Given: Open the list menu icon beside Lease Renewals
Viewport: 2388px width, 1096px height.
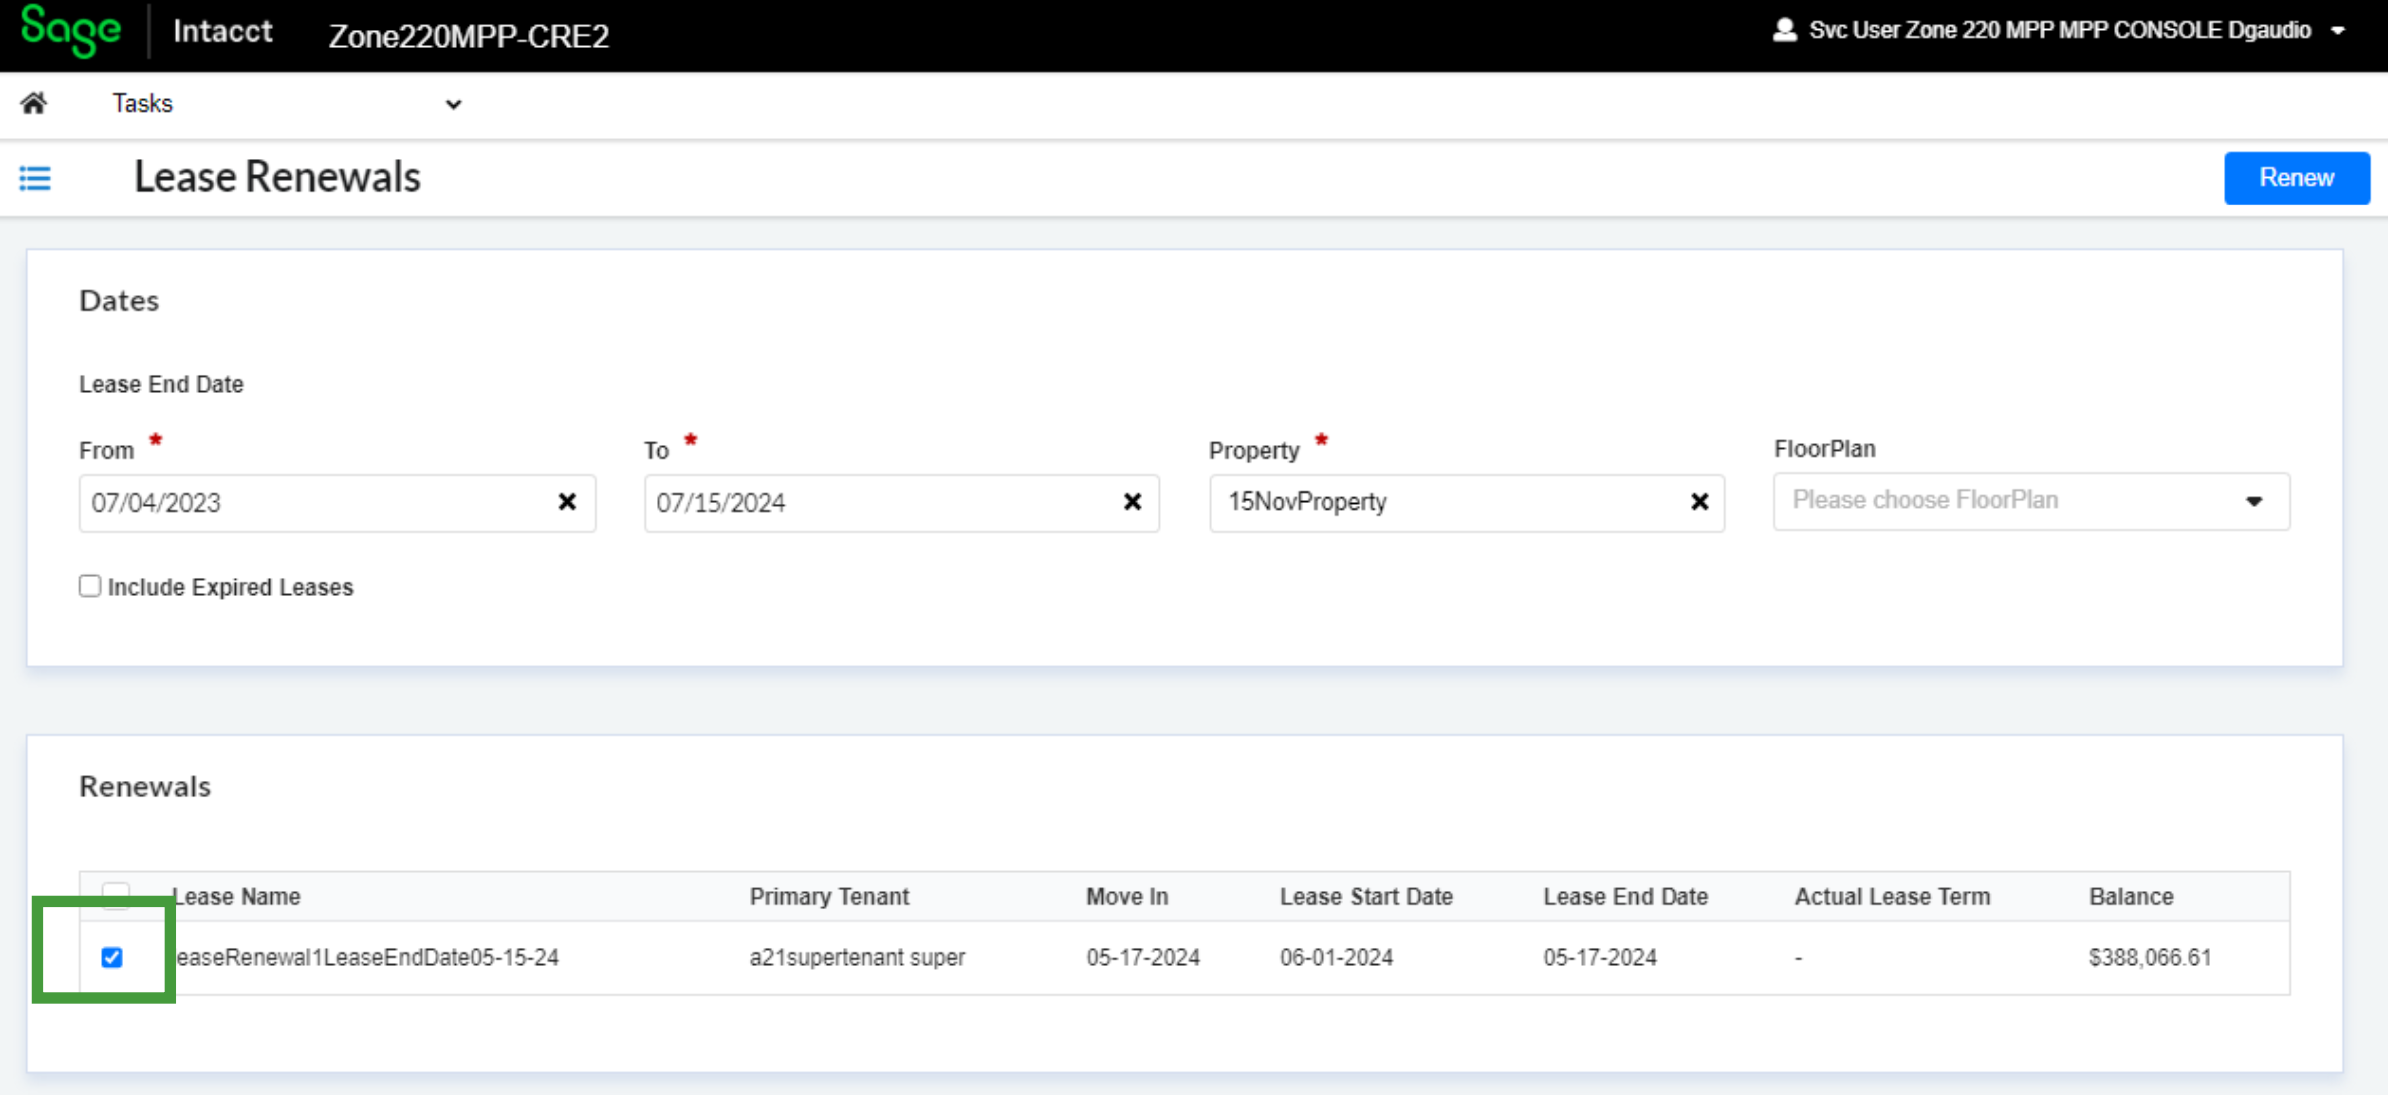Looking at the screenshot, I should point(35,178).
